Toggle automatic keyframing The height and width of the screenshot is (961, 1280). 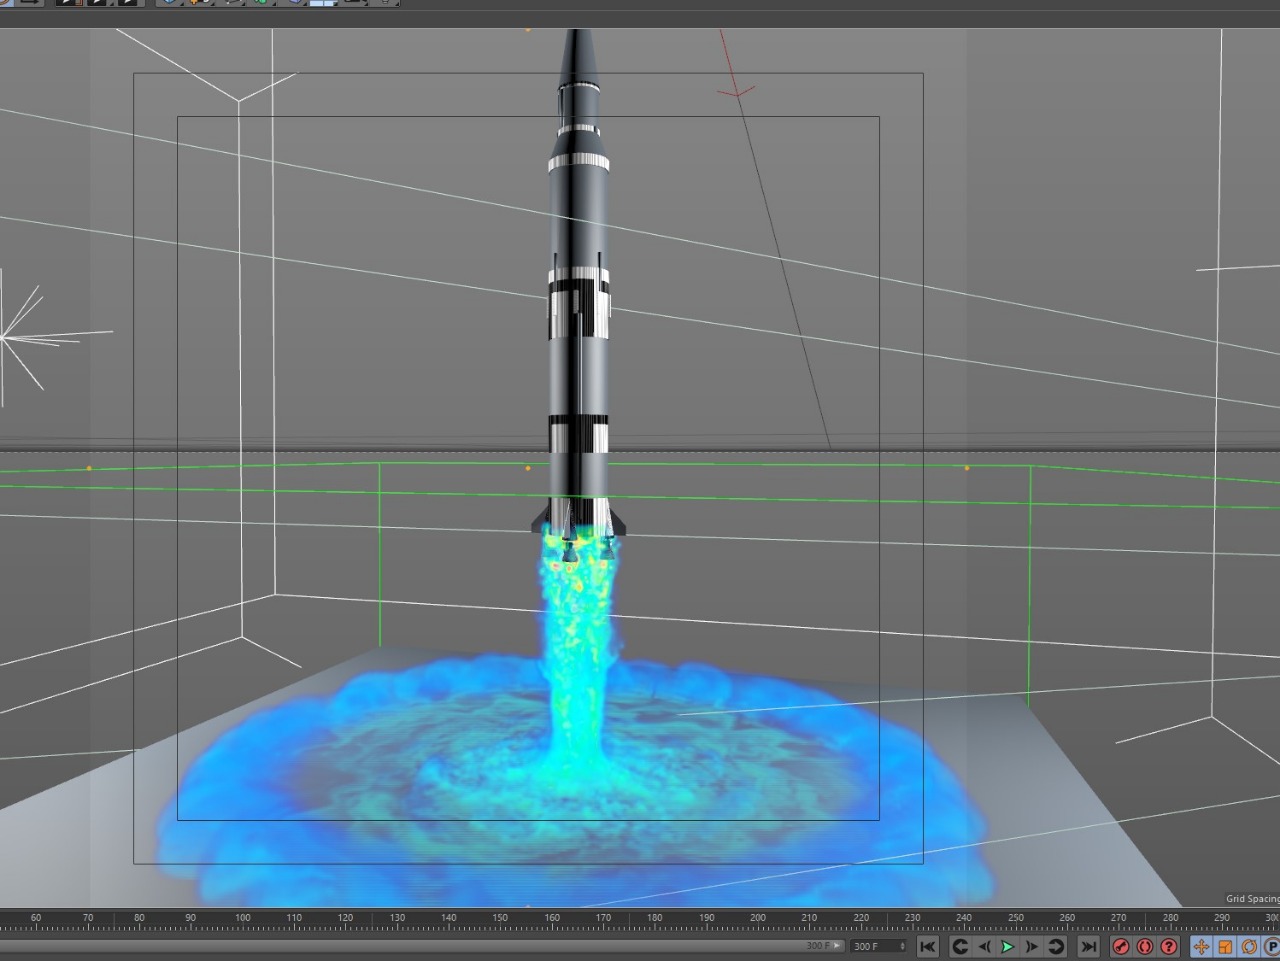(1145, 946)
